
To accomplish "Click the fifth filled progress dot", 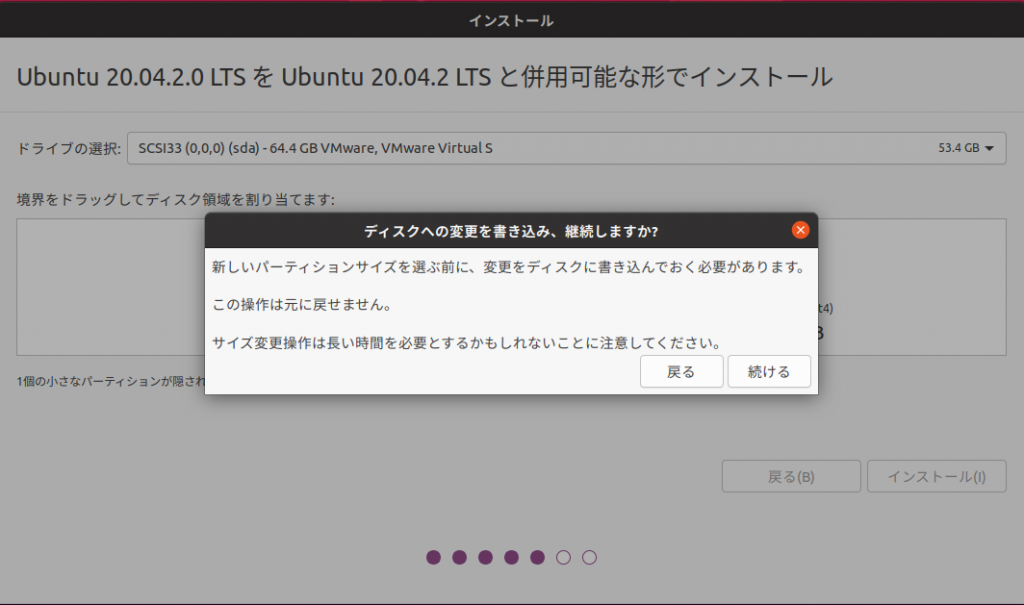I will click(x=538, y=557).
